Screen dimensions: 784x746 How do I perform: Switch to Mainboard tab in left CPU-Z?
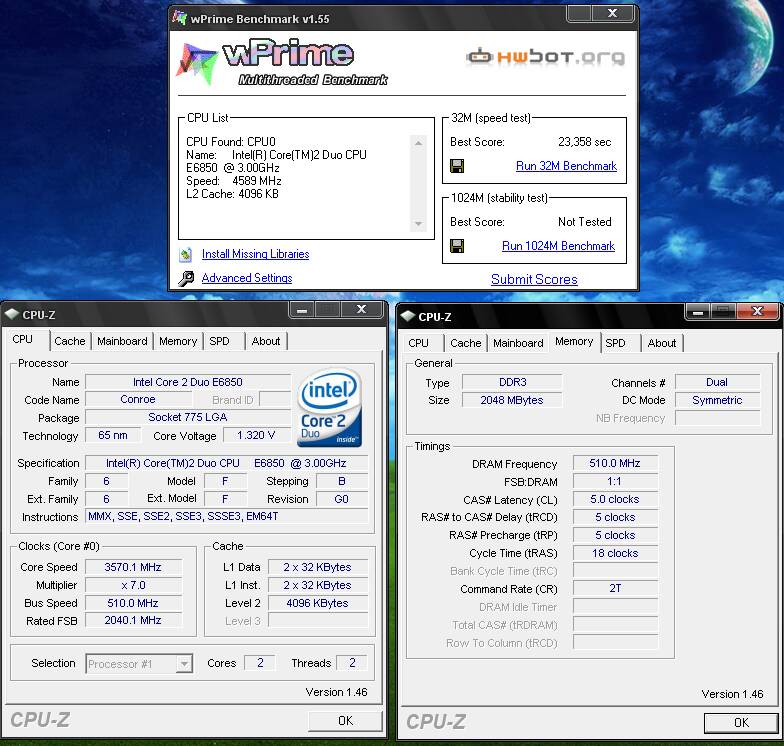point(122,341)
